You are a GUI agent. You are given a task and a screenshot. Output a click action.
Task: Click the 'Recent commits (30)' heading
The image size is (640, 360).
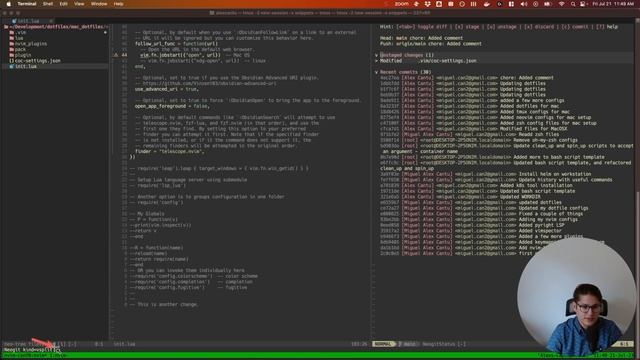pyautogui.click(x=406, y=72)
